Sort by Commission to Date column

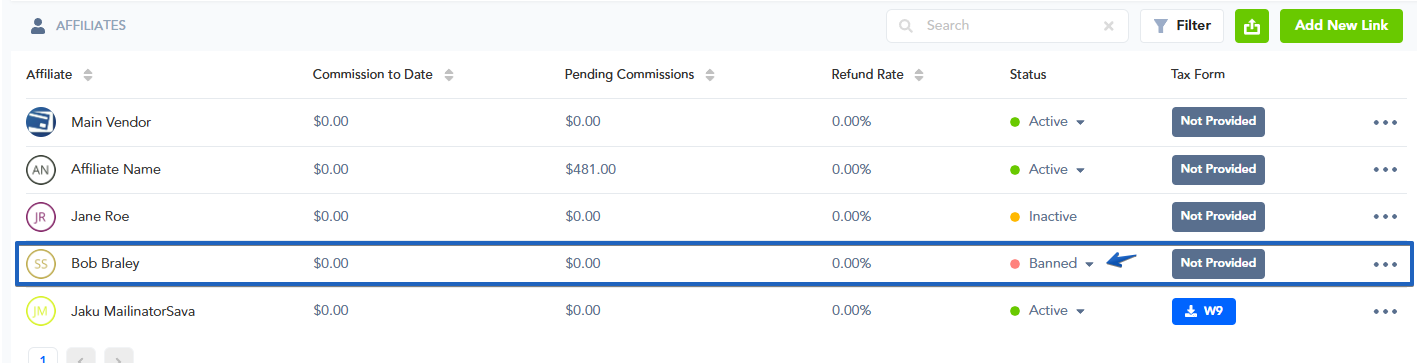pos(449,75)
